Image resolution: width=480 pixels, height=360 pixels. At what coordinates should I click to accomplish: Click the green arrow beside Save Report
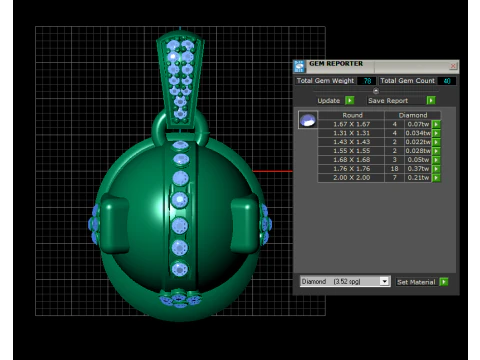431,100
